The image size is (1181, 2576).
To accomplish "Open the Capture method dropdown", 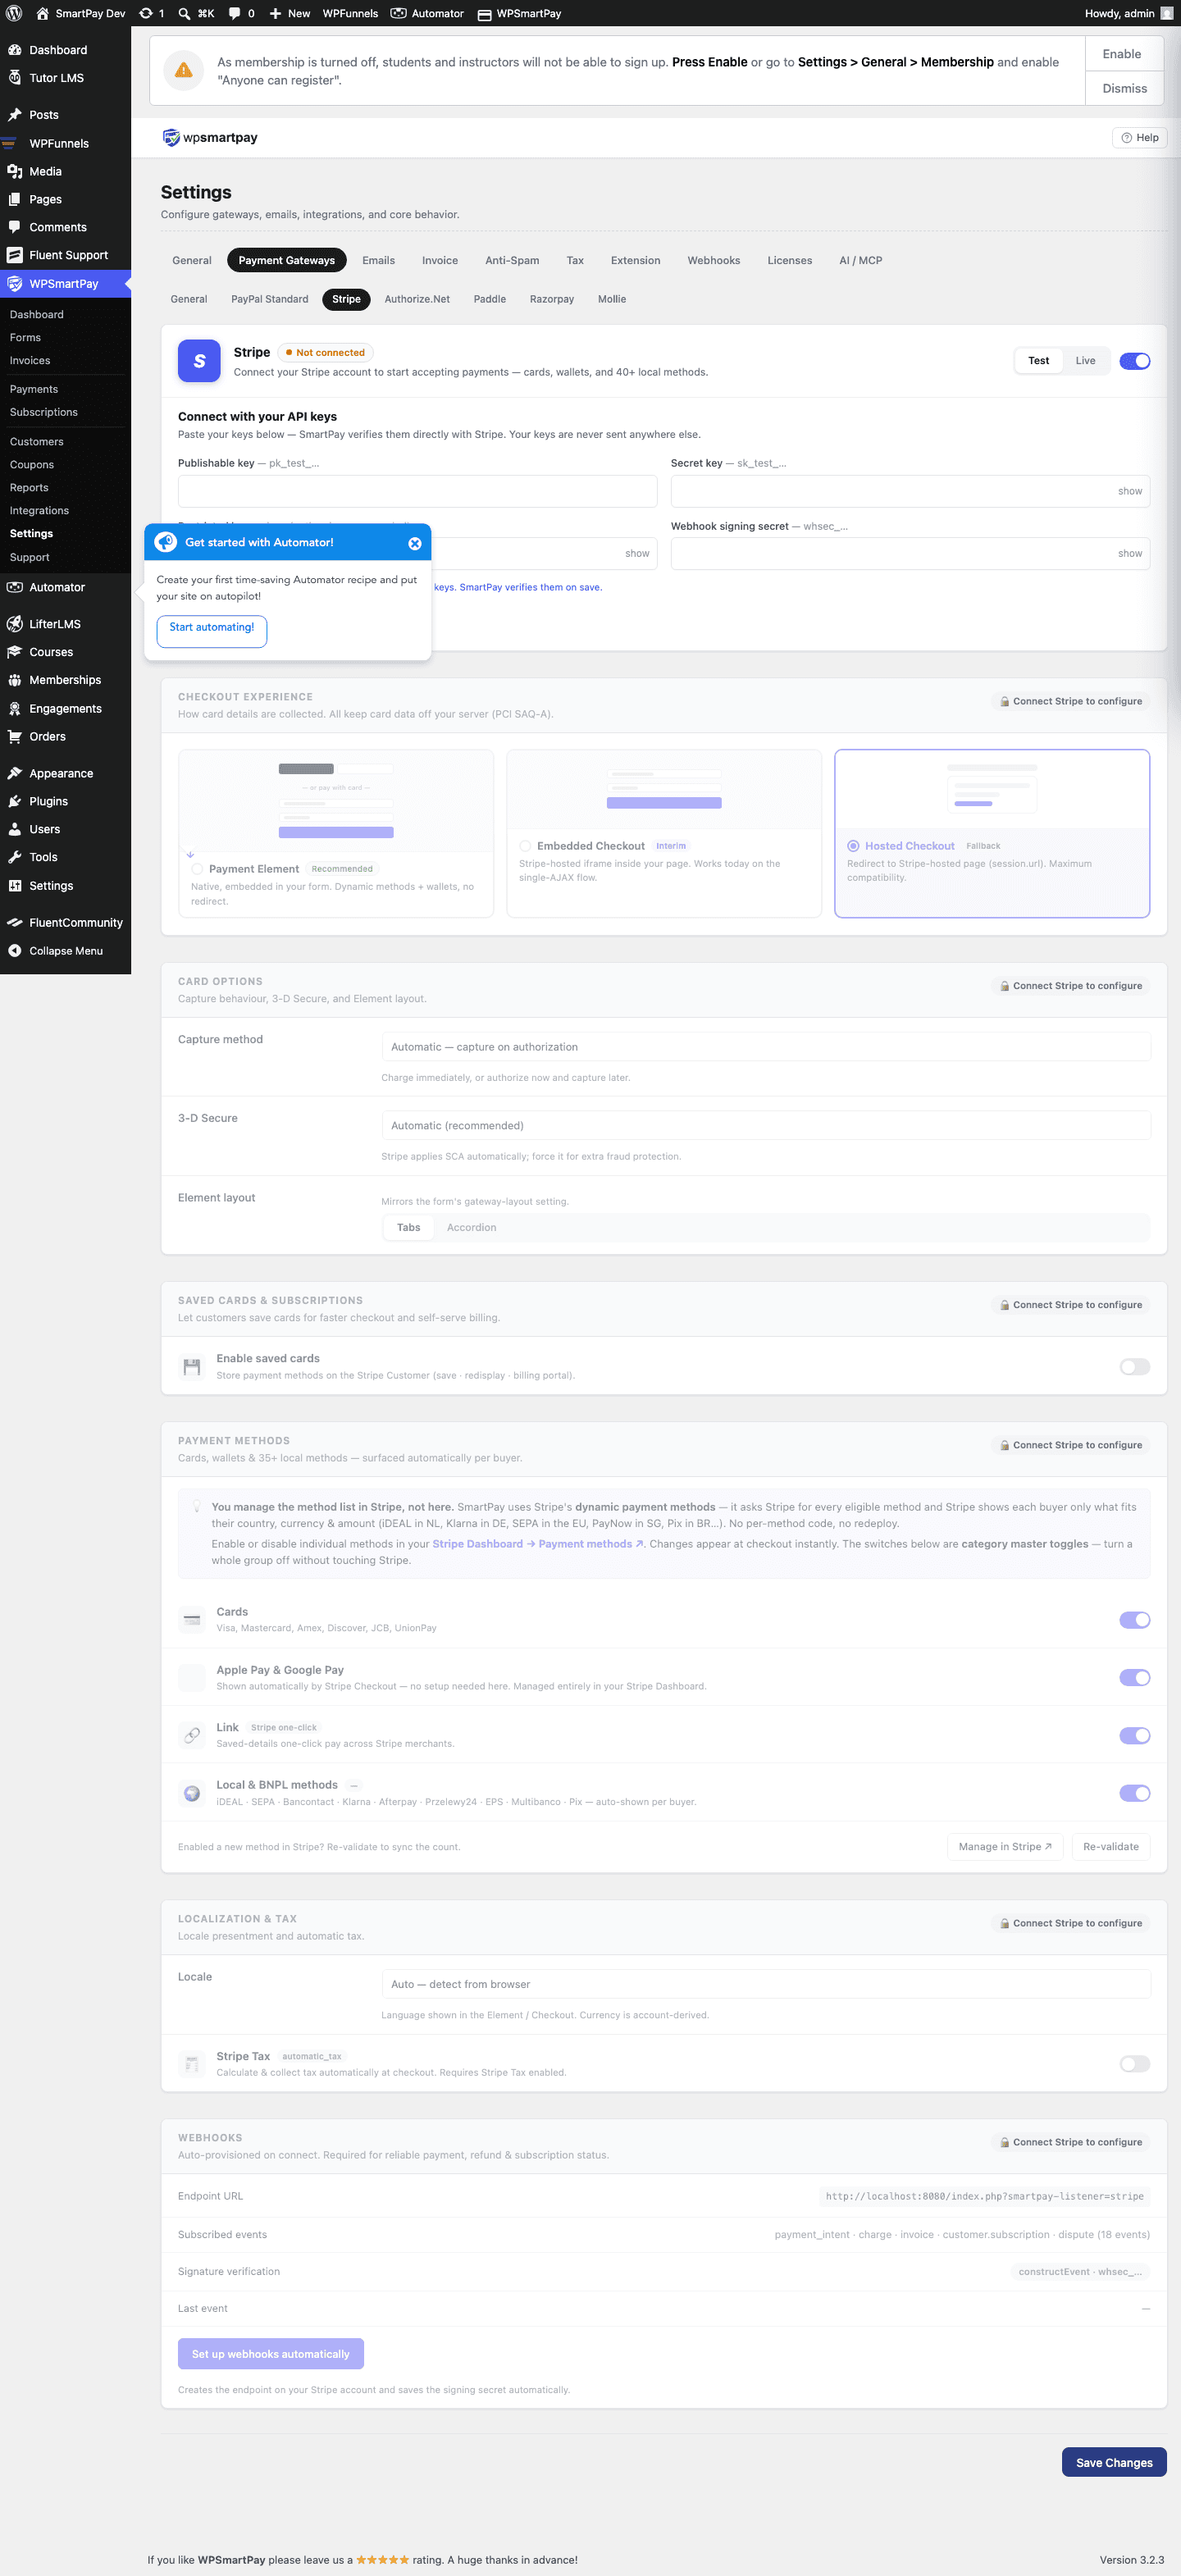I will 766,1047.
